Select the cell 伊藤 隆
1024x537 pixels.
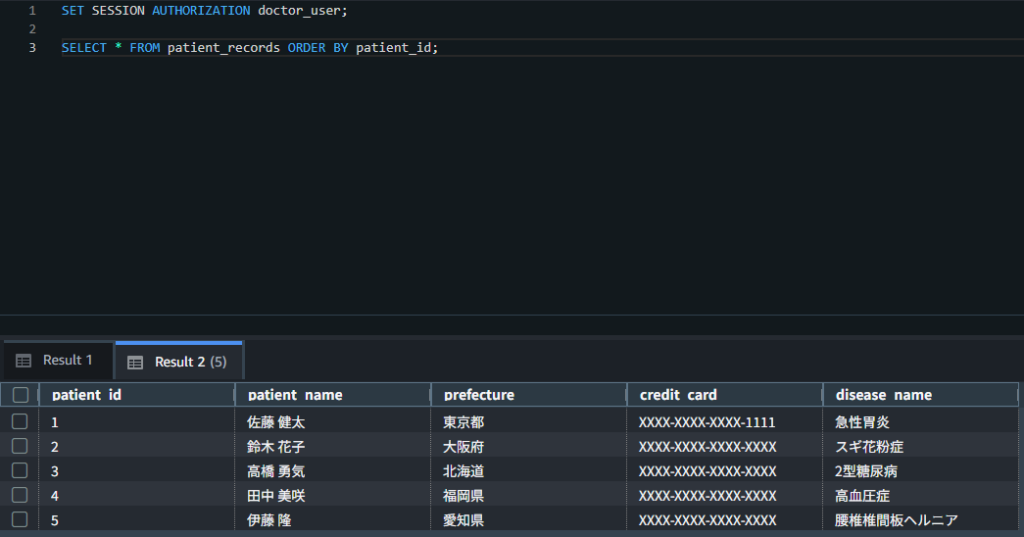pos(332,520)
